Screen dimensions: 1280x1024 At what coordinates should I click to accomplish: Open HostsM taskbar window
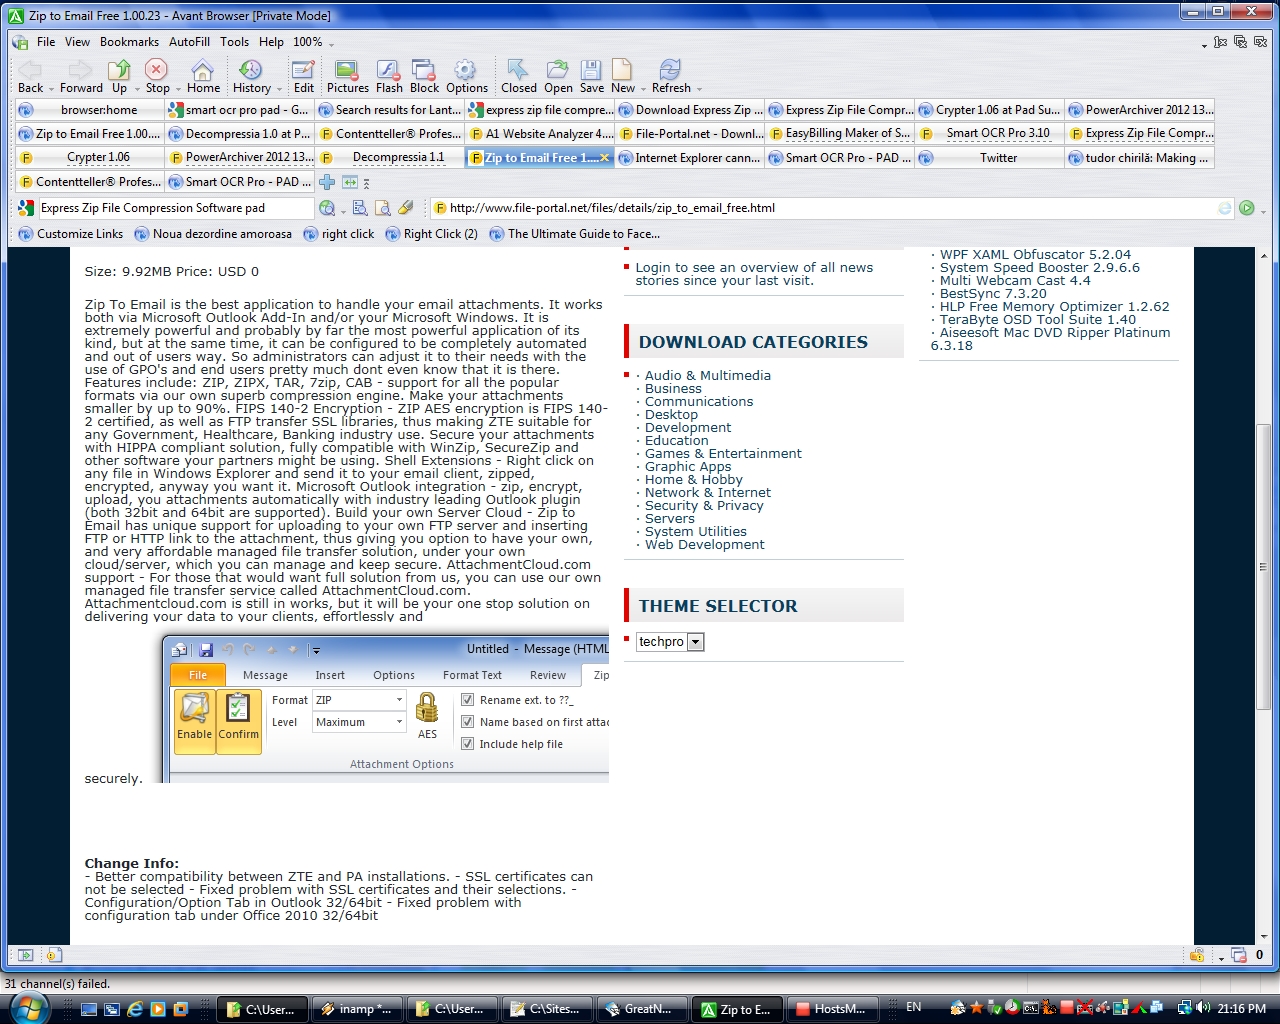pyautogui.click(x=832, y=1009)
